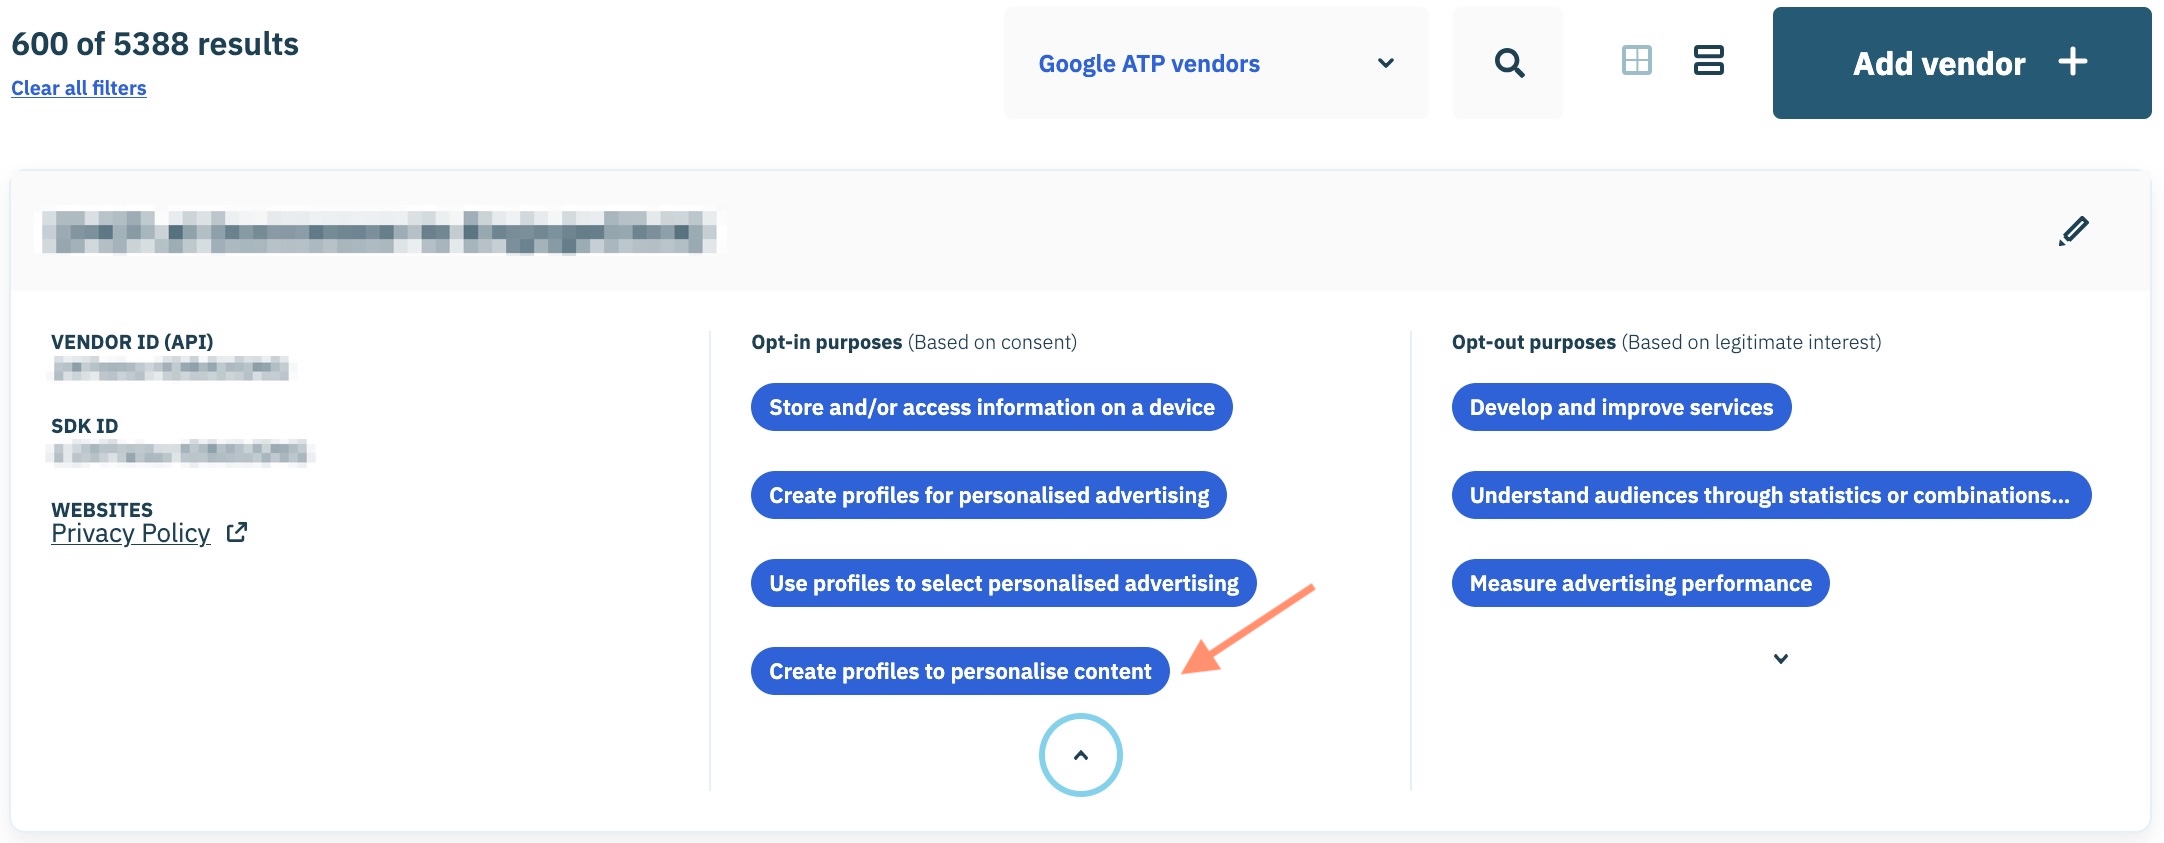
Task: Click the Privacy Policy external link icon
Action: [x=237, y=533]
